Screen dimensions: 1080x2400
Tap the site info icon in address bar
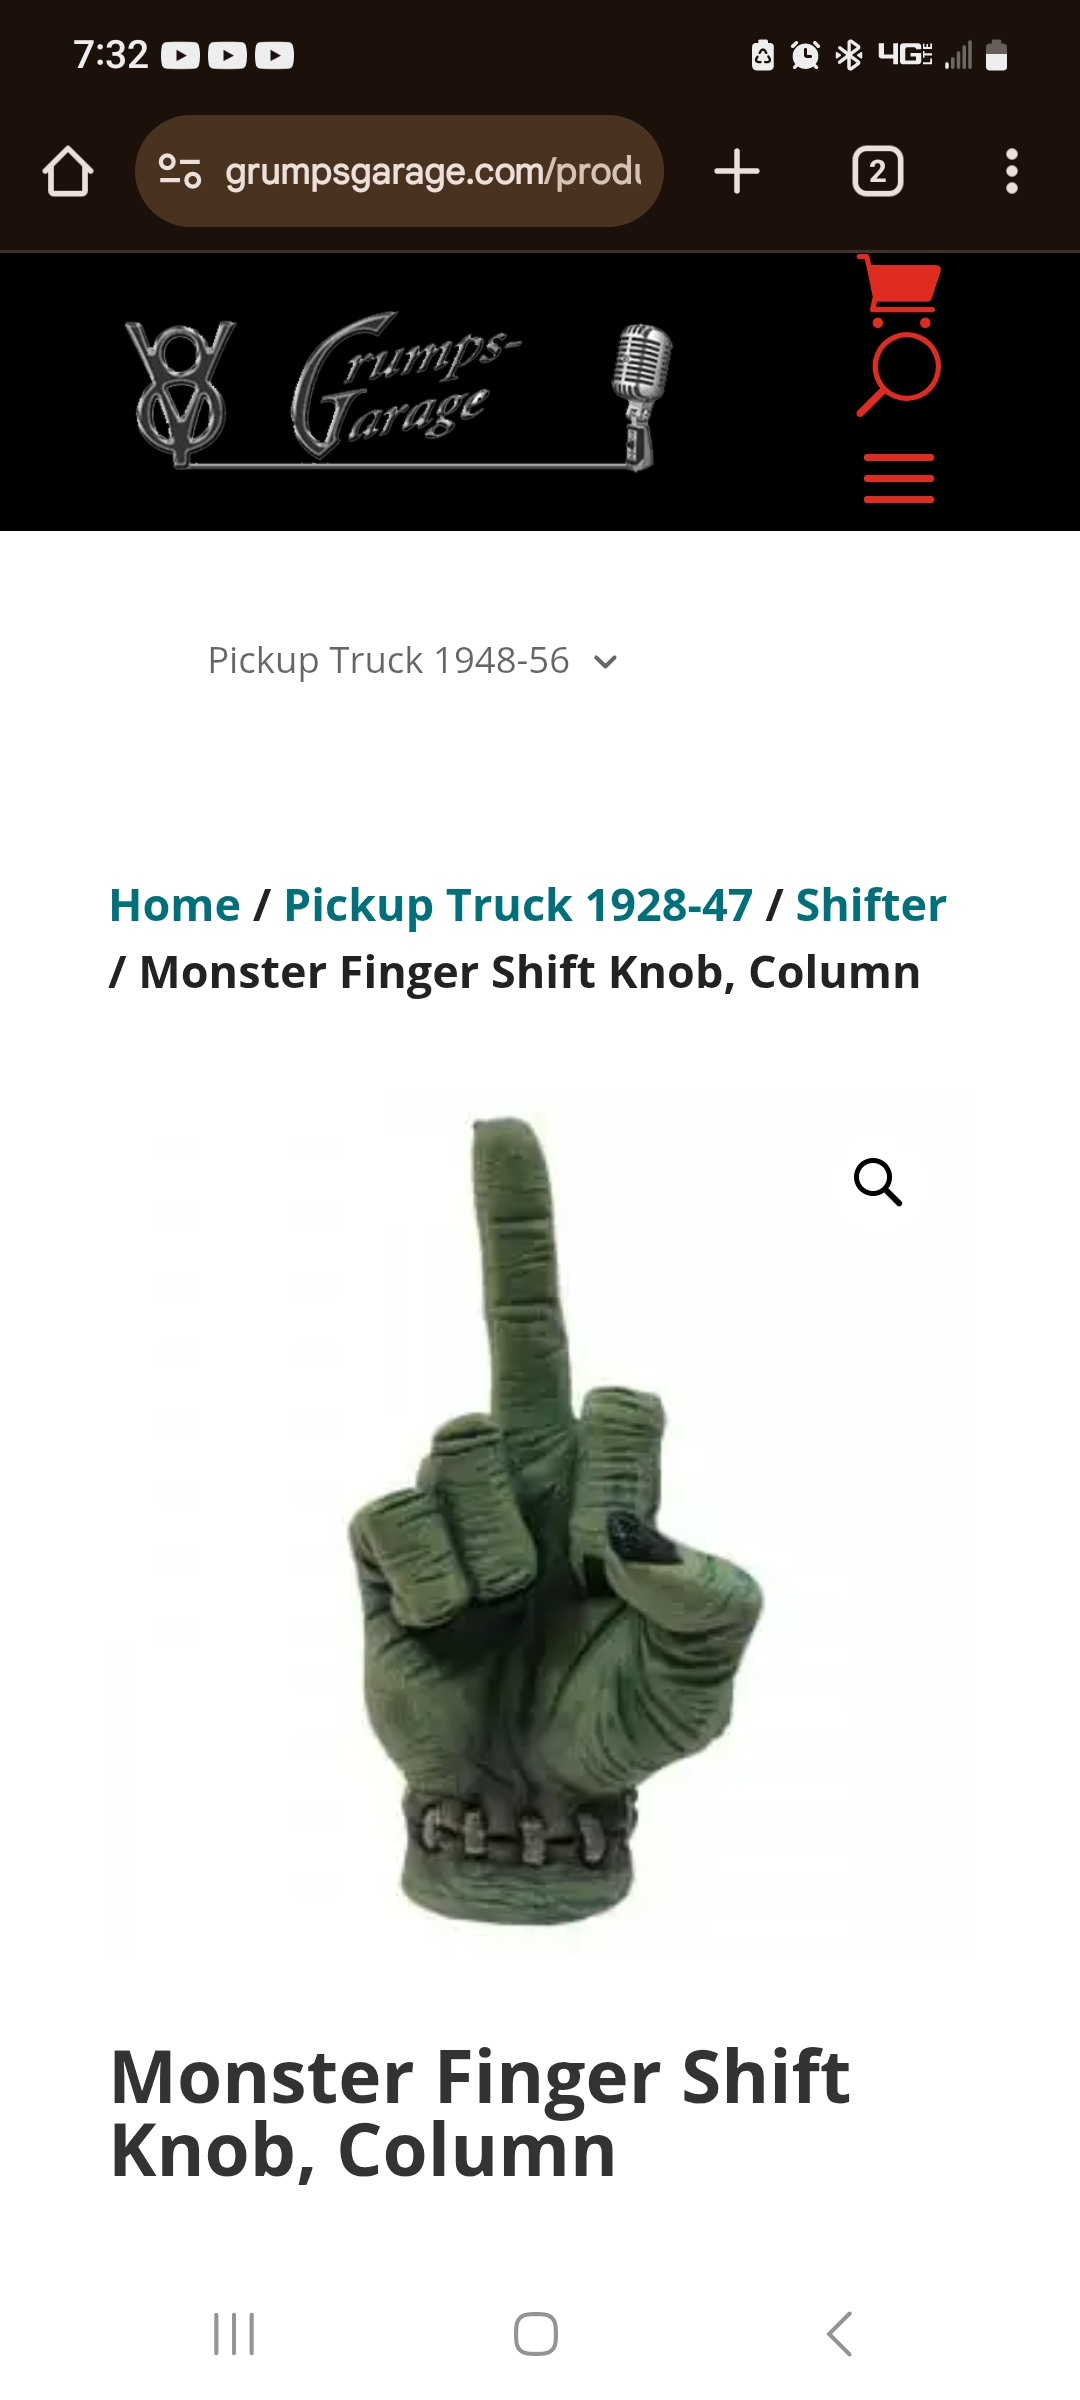tap(180, 171)
